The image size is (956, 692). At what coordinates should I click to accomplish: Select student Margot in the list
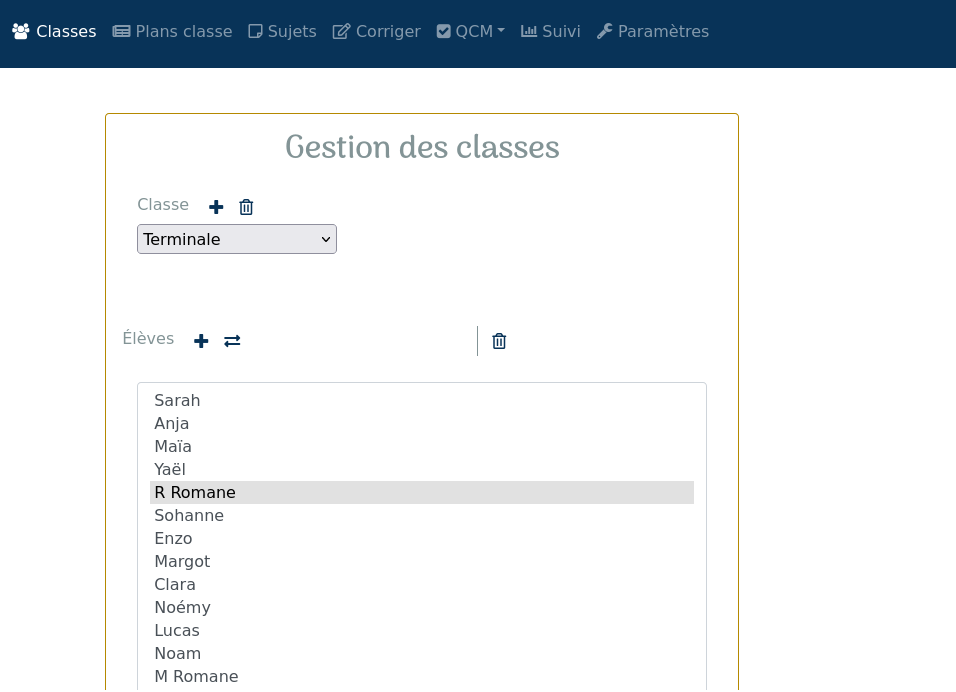[x=421, y=562]
